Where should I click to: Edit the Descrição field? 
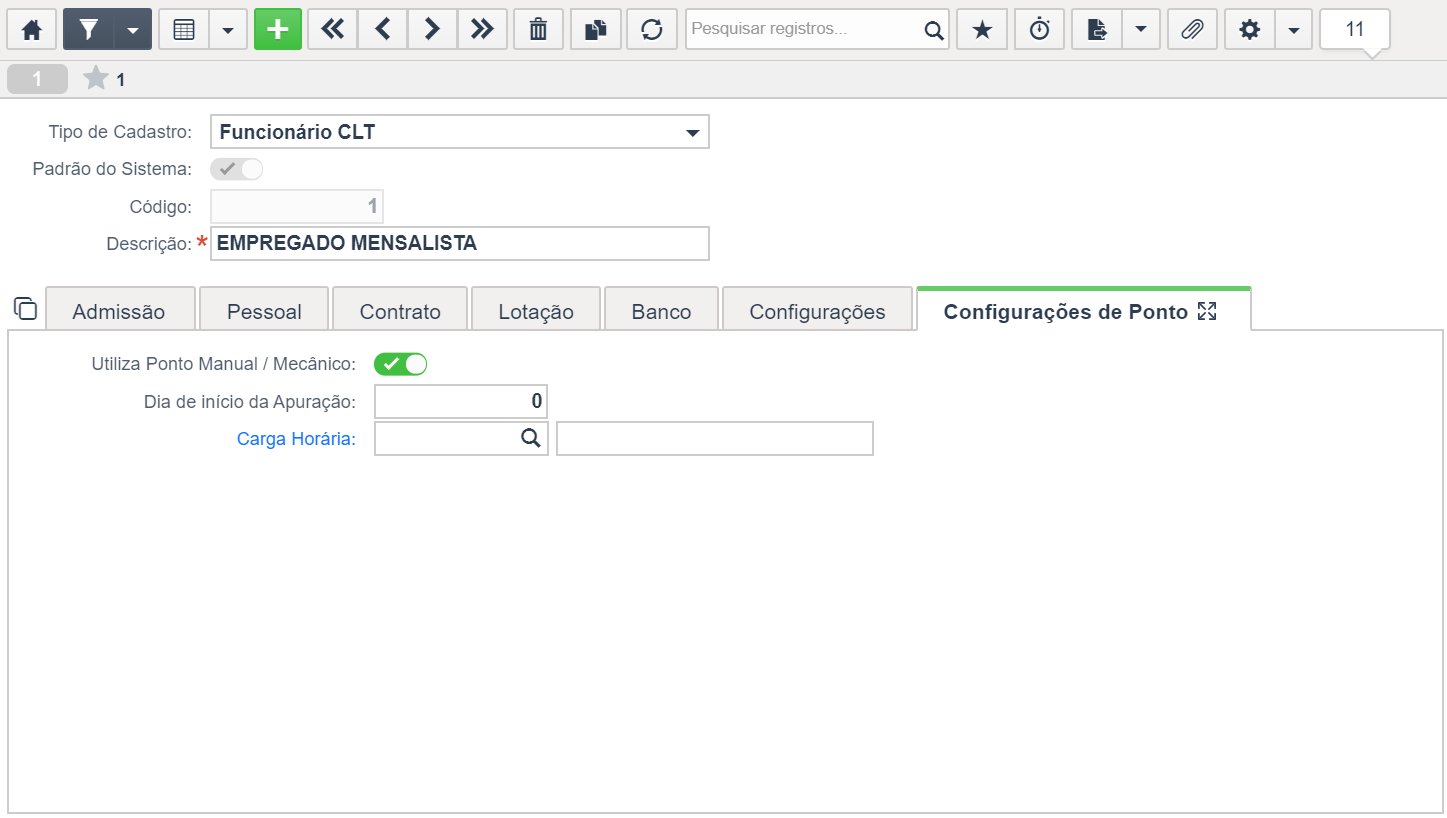[x=460, y=243]
